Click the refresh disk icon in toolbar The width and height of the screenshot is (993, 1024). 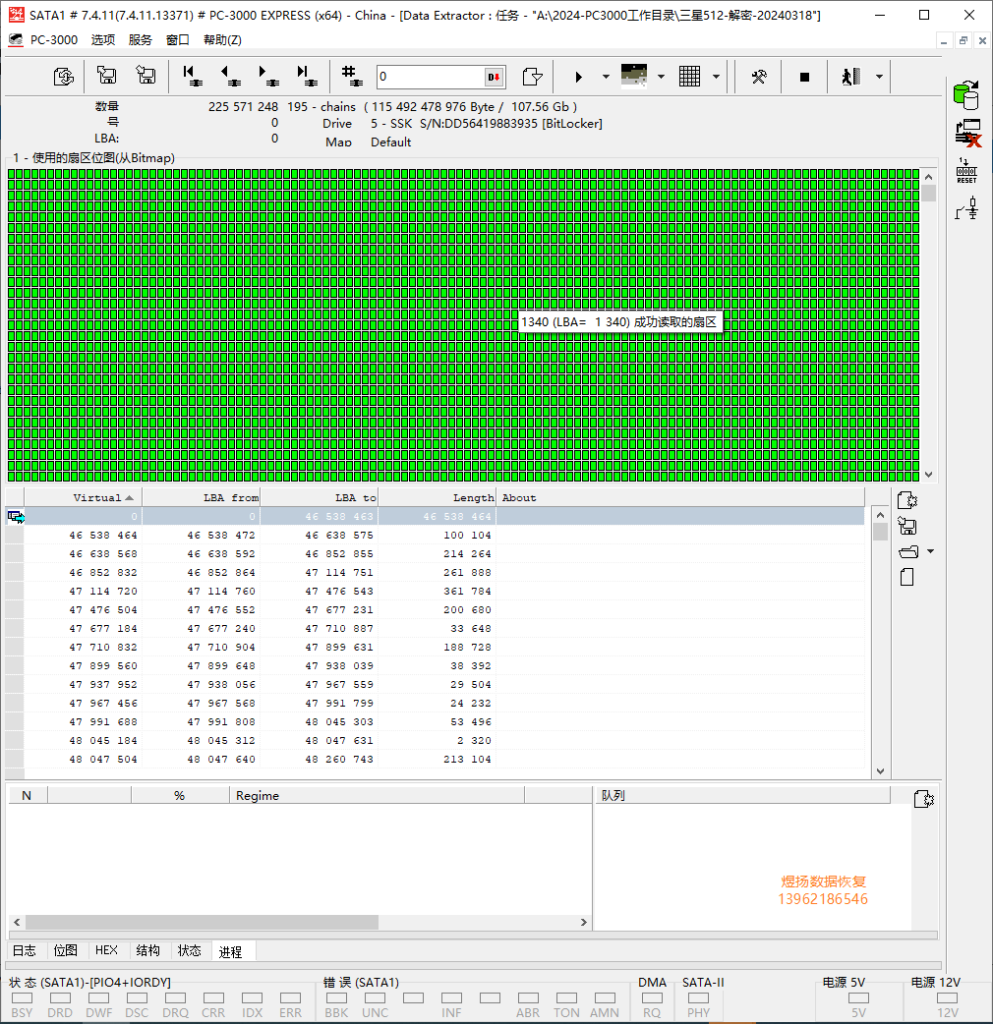[63, 77]
